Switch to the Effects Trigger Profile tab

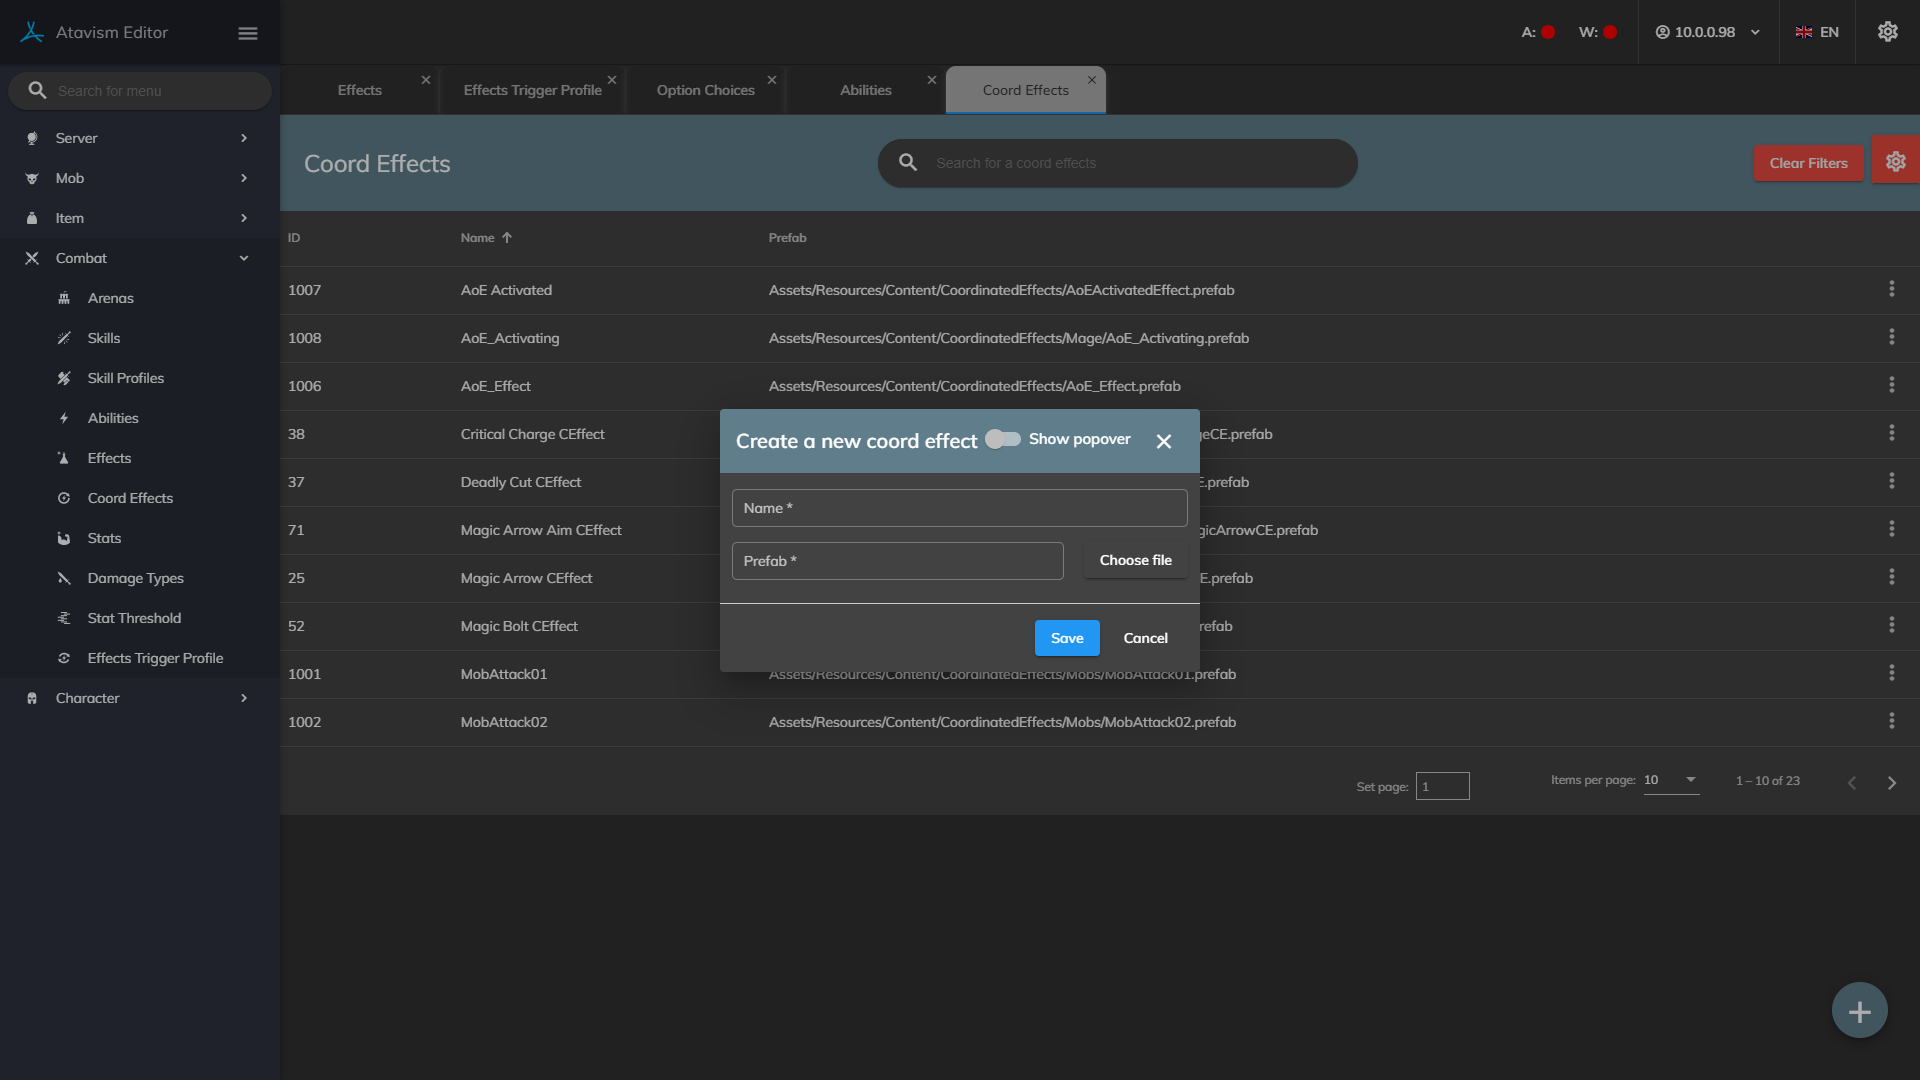tap(532, 90)
